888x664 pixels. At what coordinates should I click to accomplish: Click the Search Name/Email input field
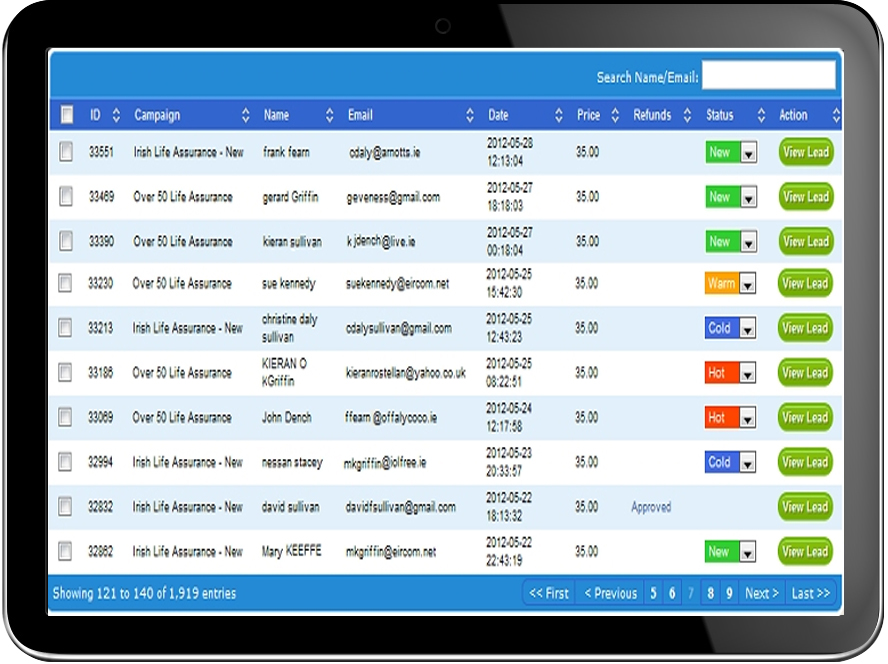[770, 75]
